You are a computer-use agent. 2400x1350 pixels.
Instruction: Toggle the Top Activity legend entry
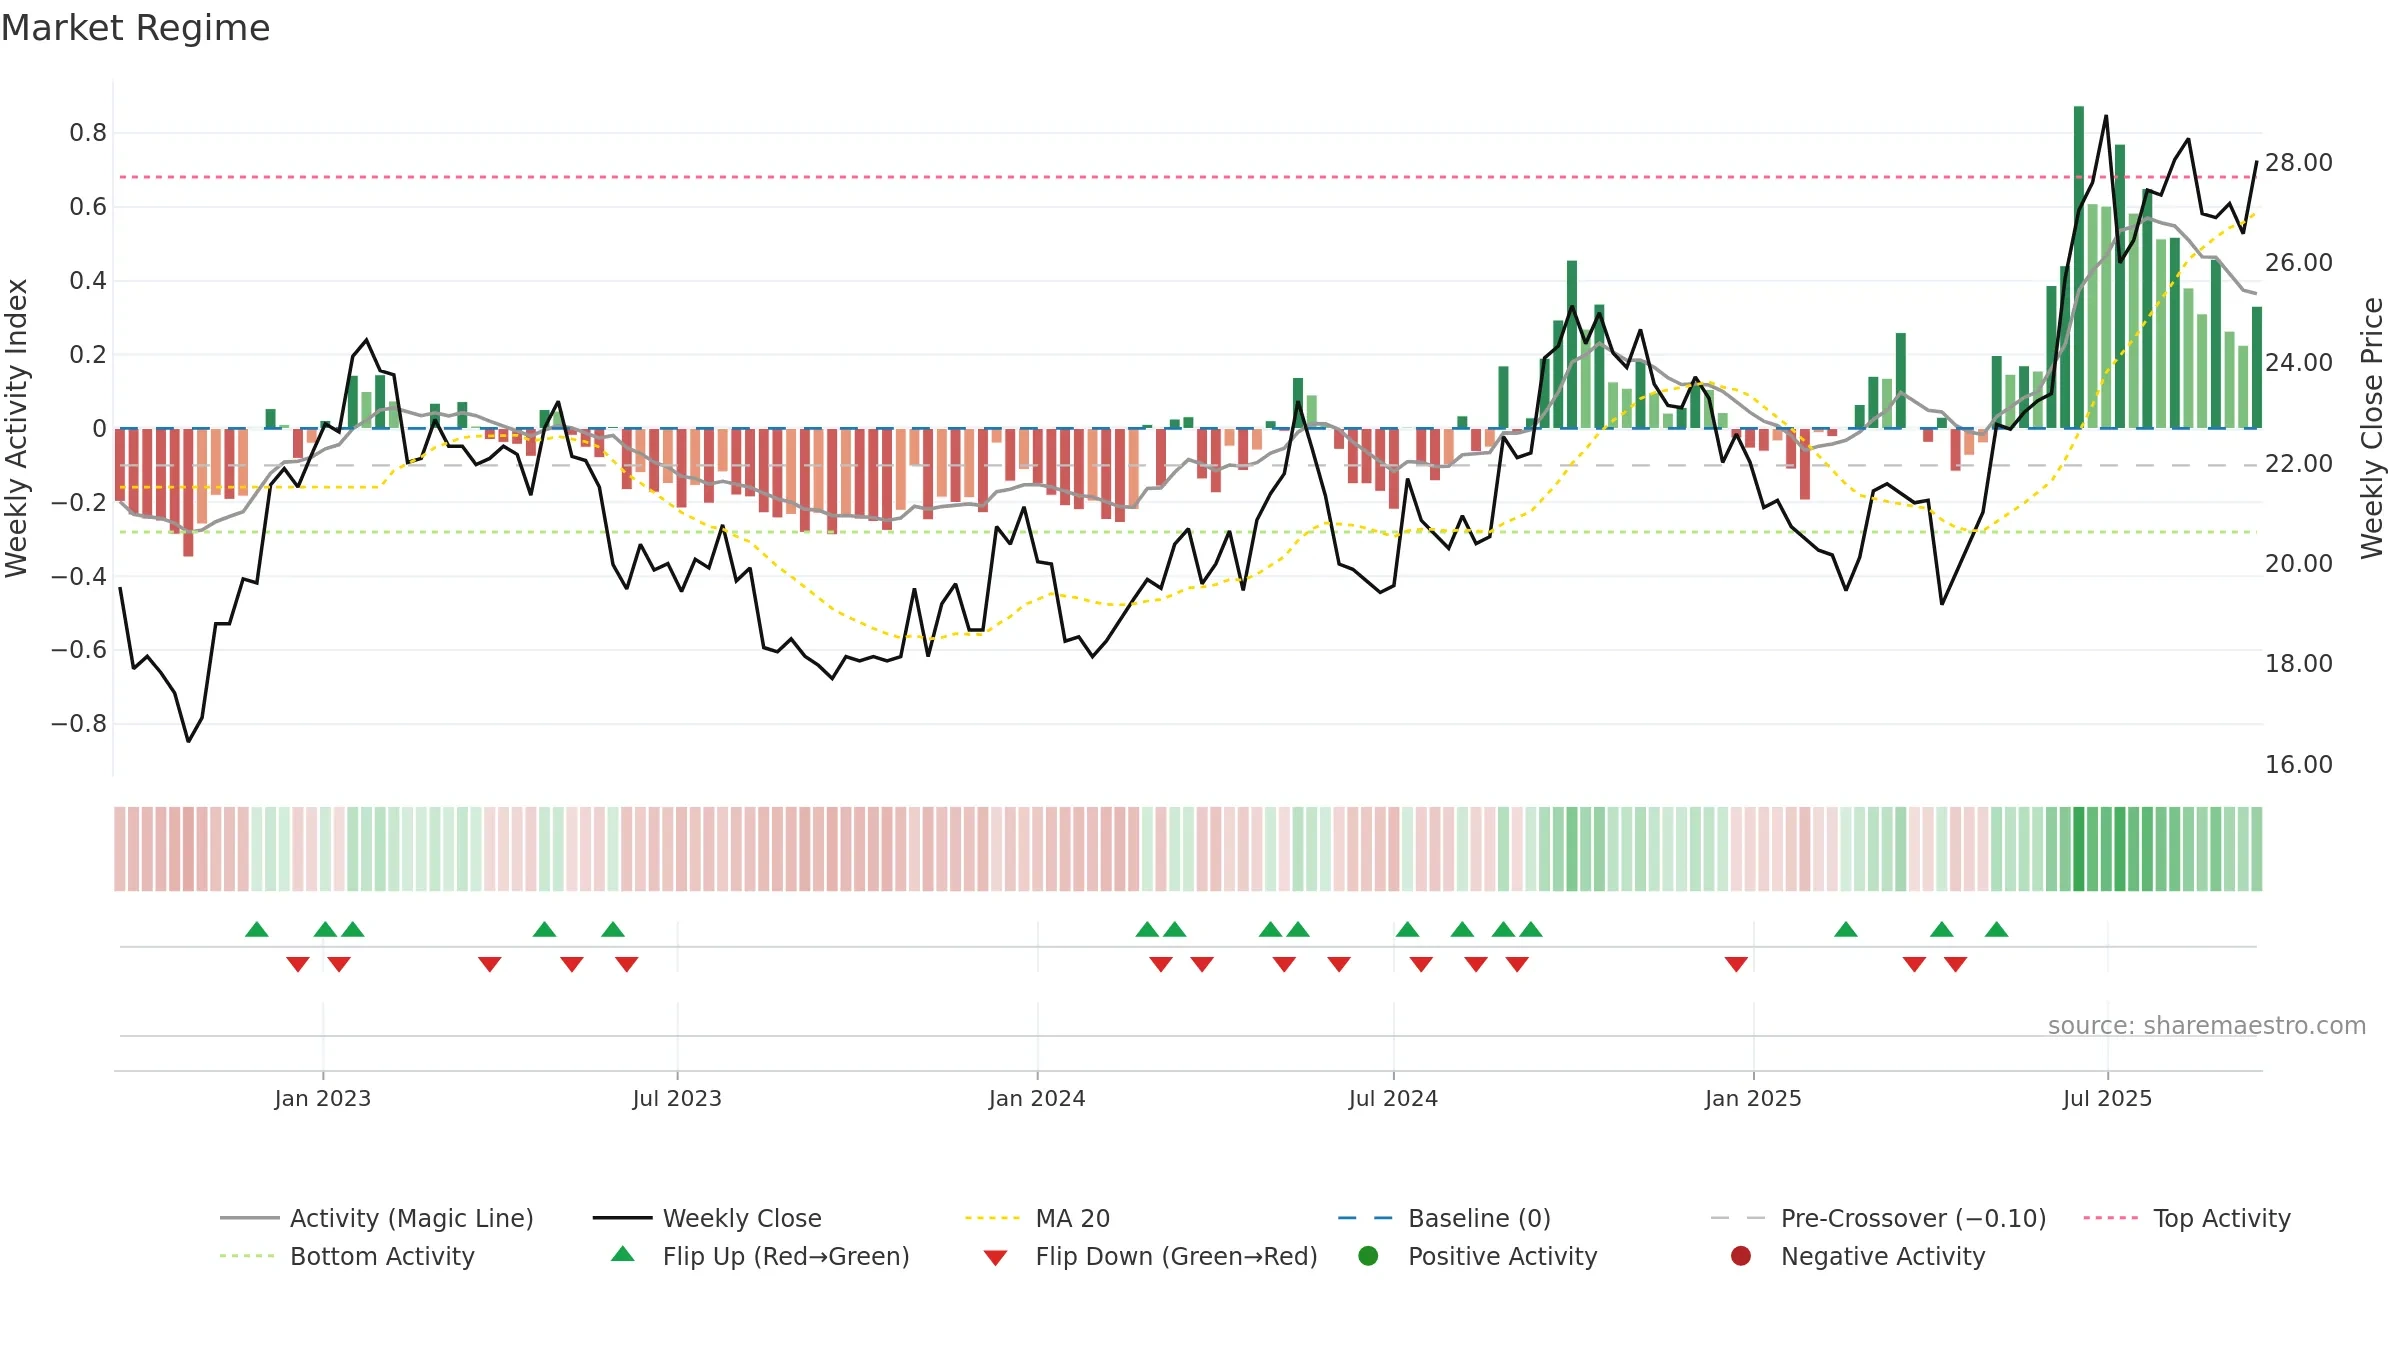point(2187,1218)
